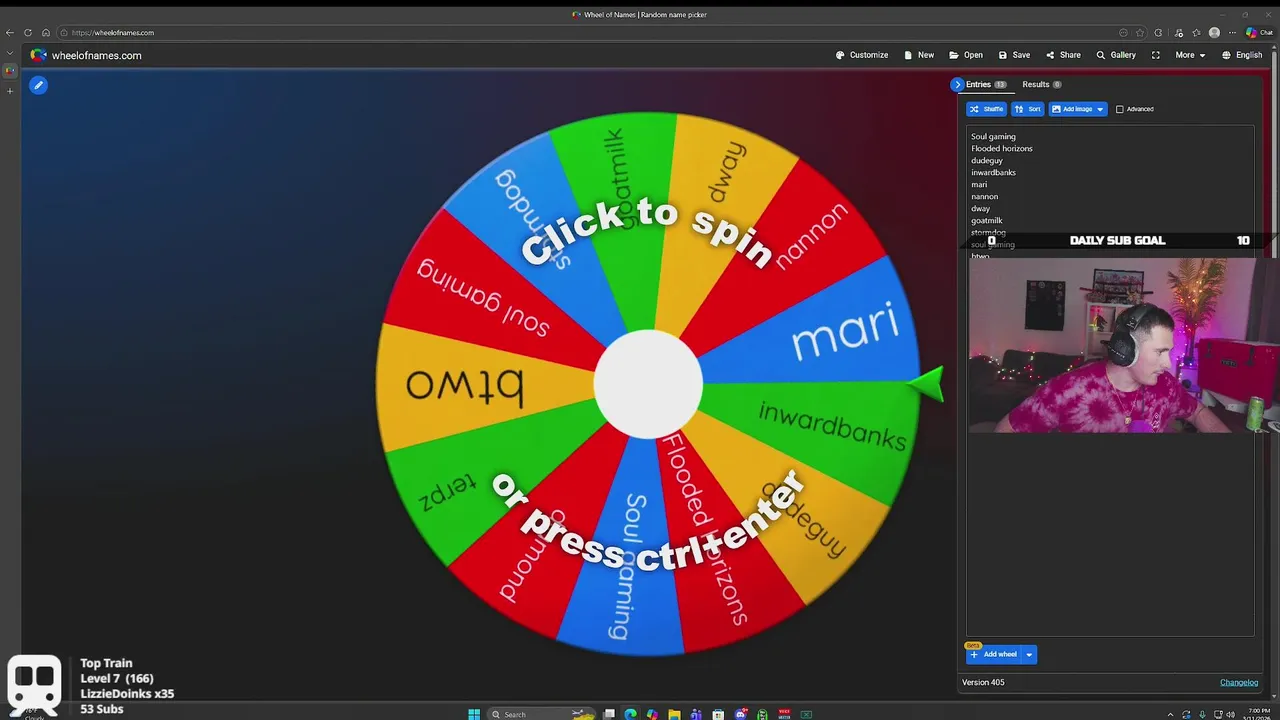This screenshot has height=720, width=1280.
Task: Open Microsoft Edge from the taskbar
Action: tap(630, 714)
